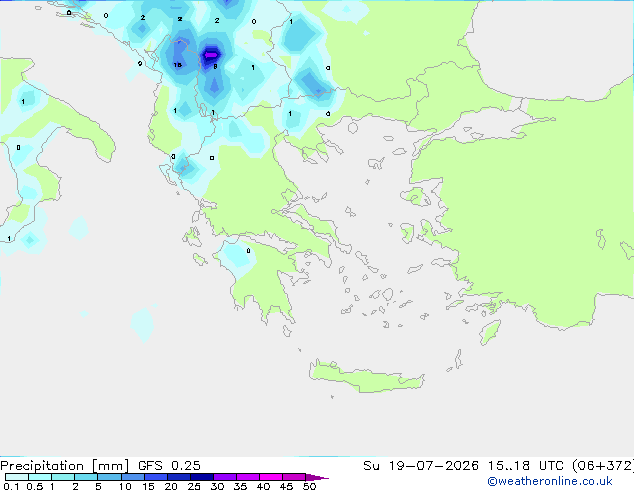Pick the legend swatch between 0.1 and 0.5

point(17,477)
